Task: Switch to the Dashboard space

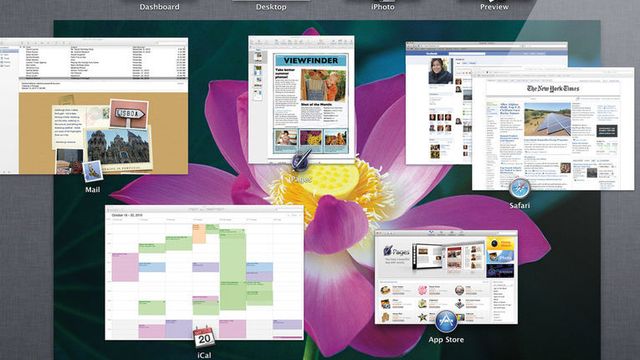Action: point(159,6)
